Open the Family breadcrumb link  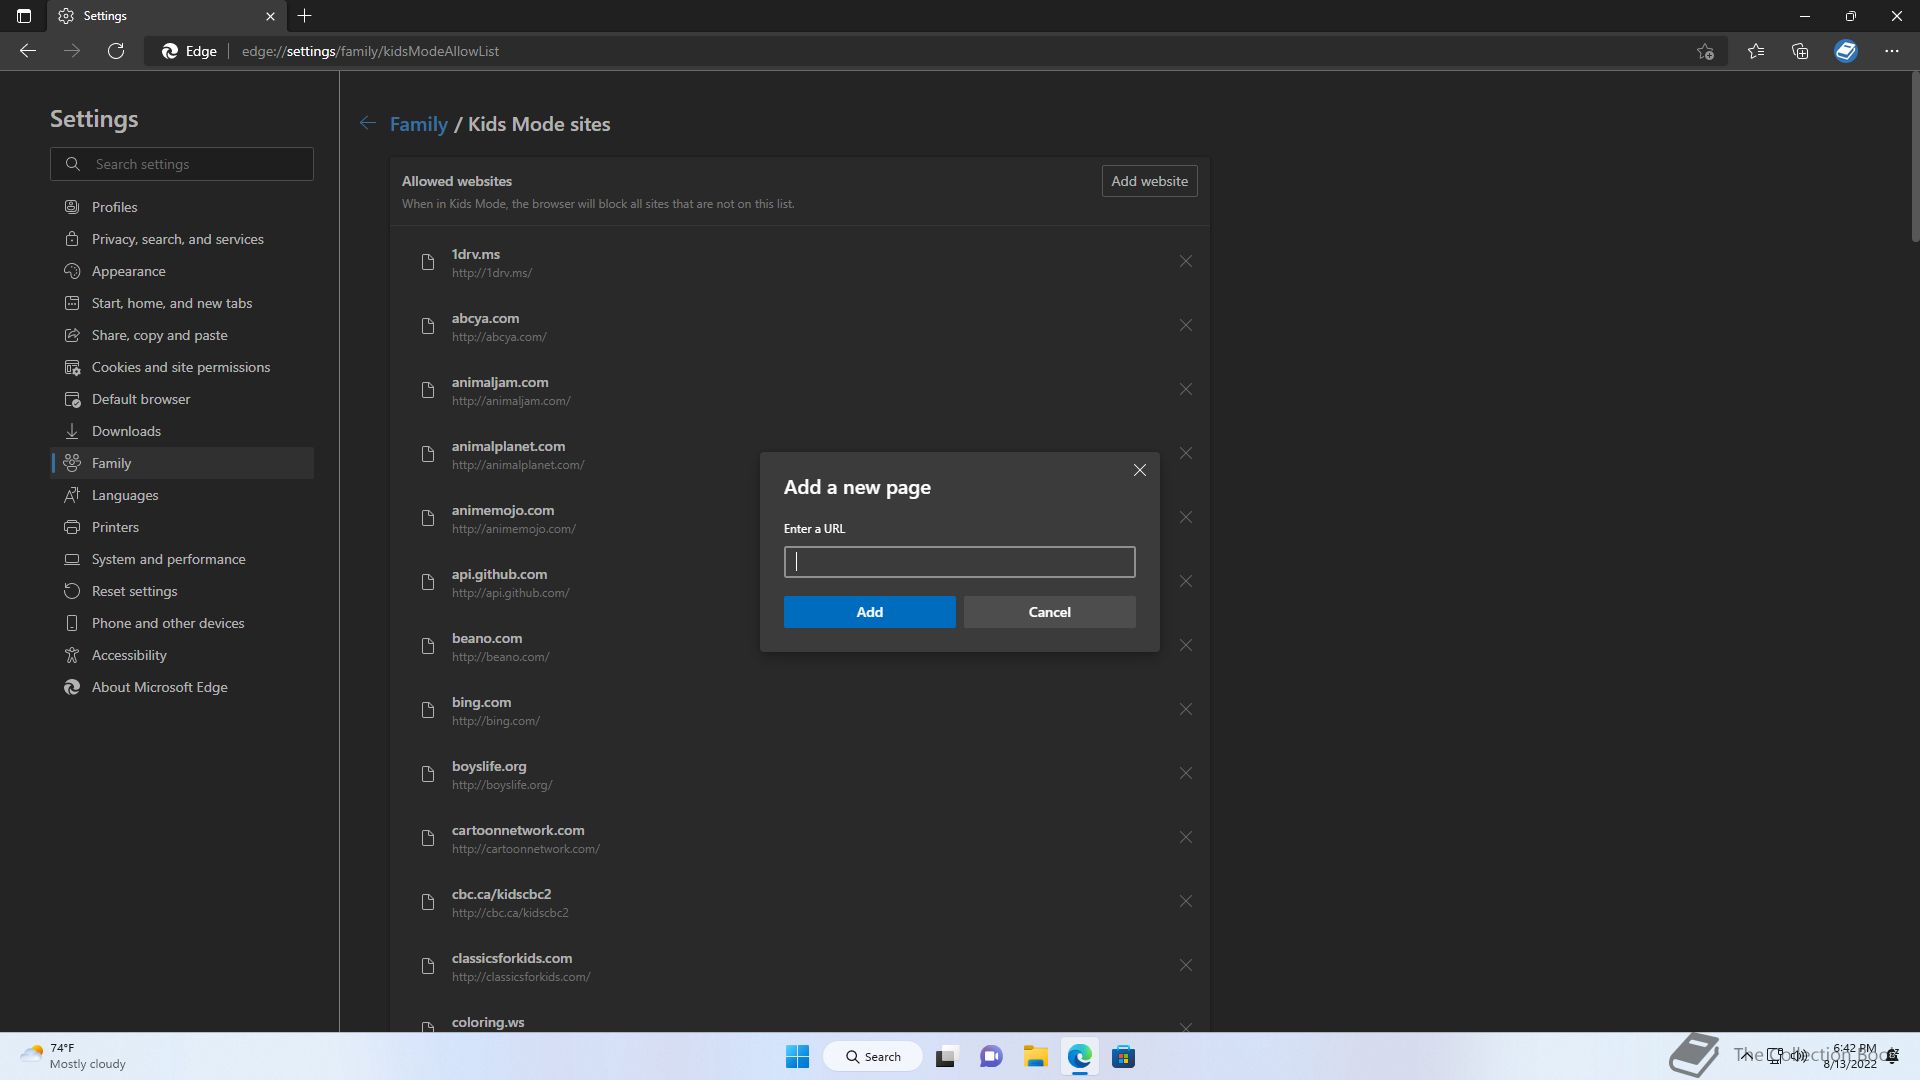coord(418,124)
